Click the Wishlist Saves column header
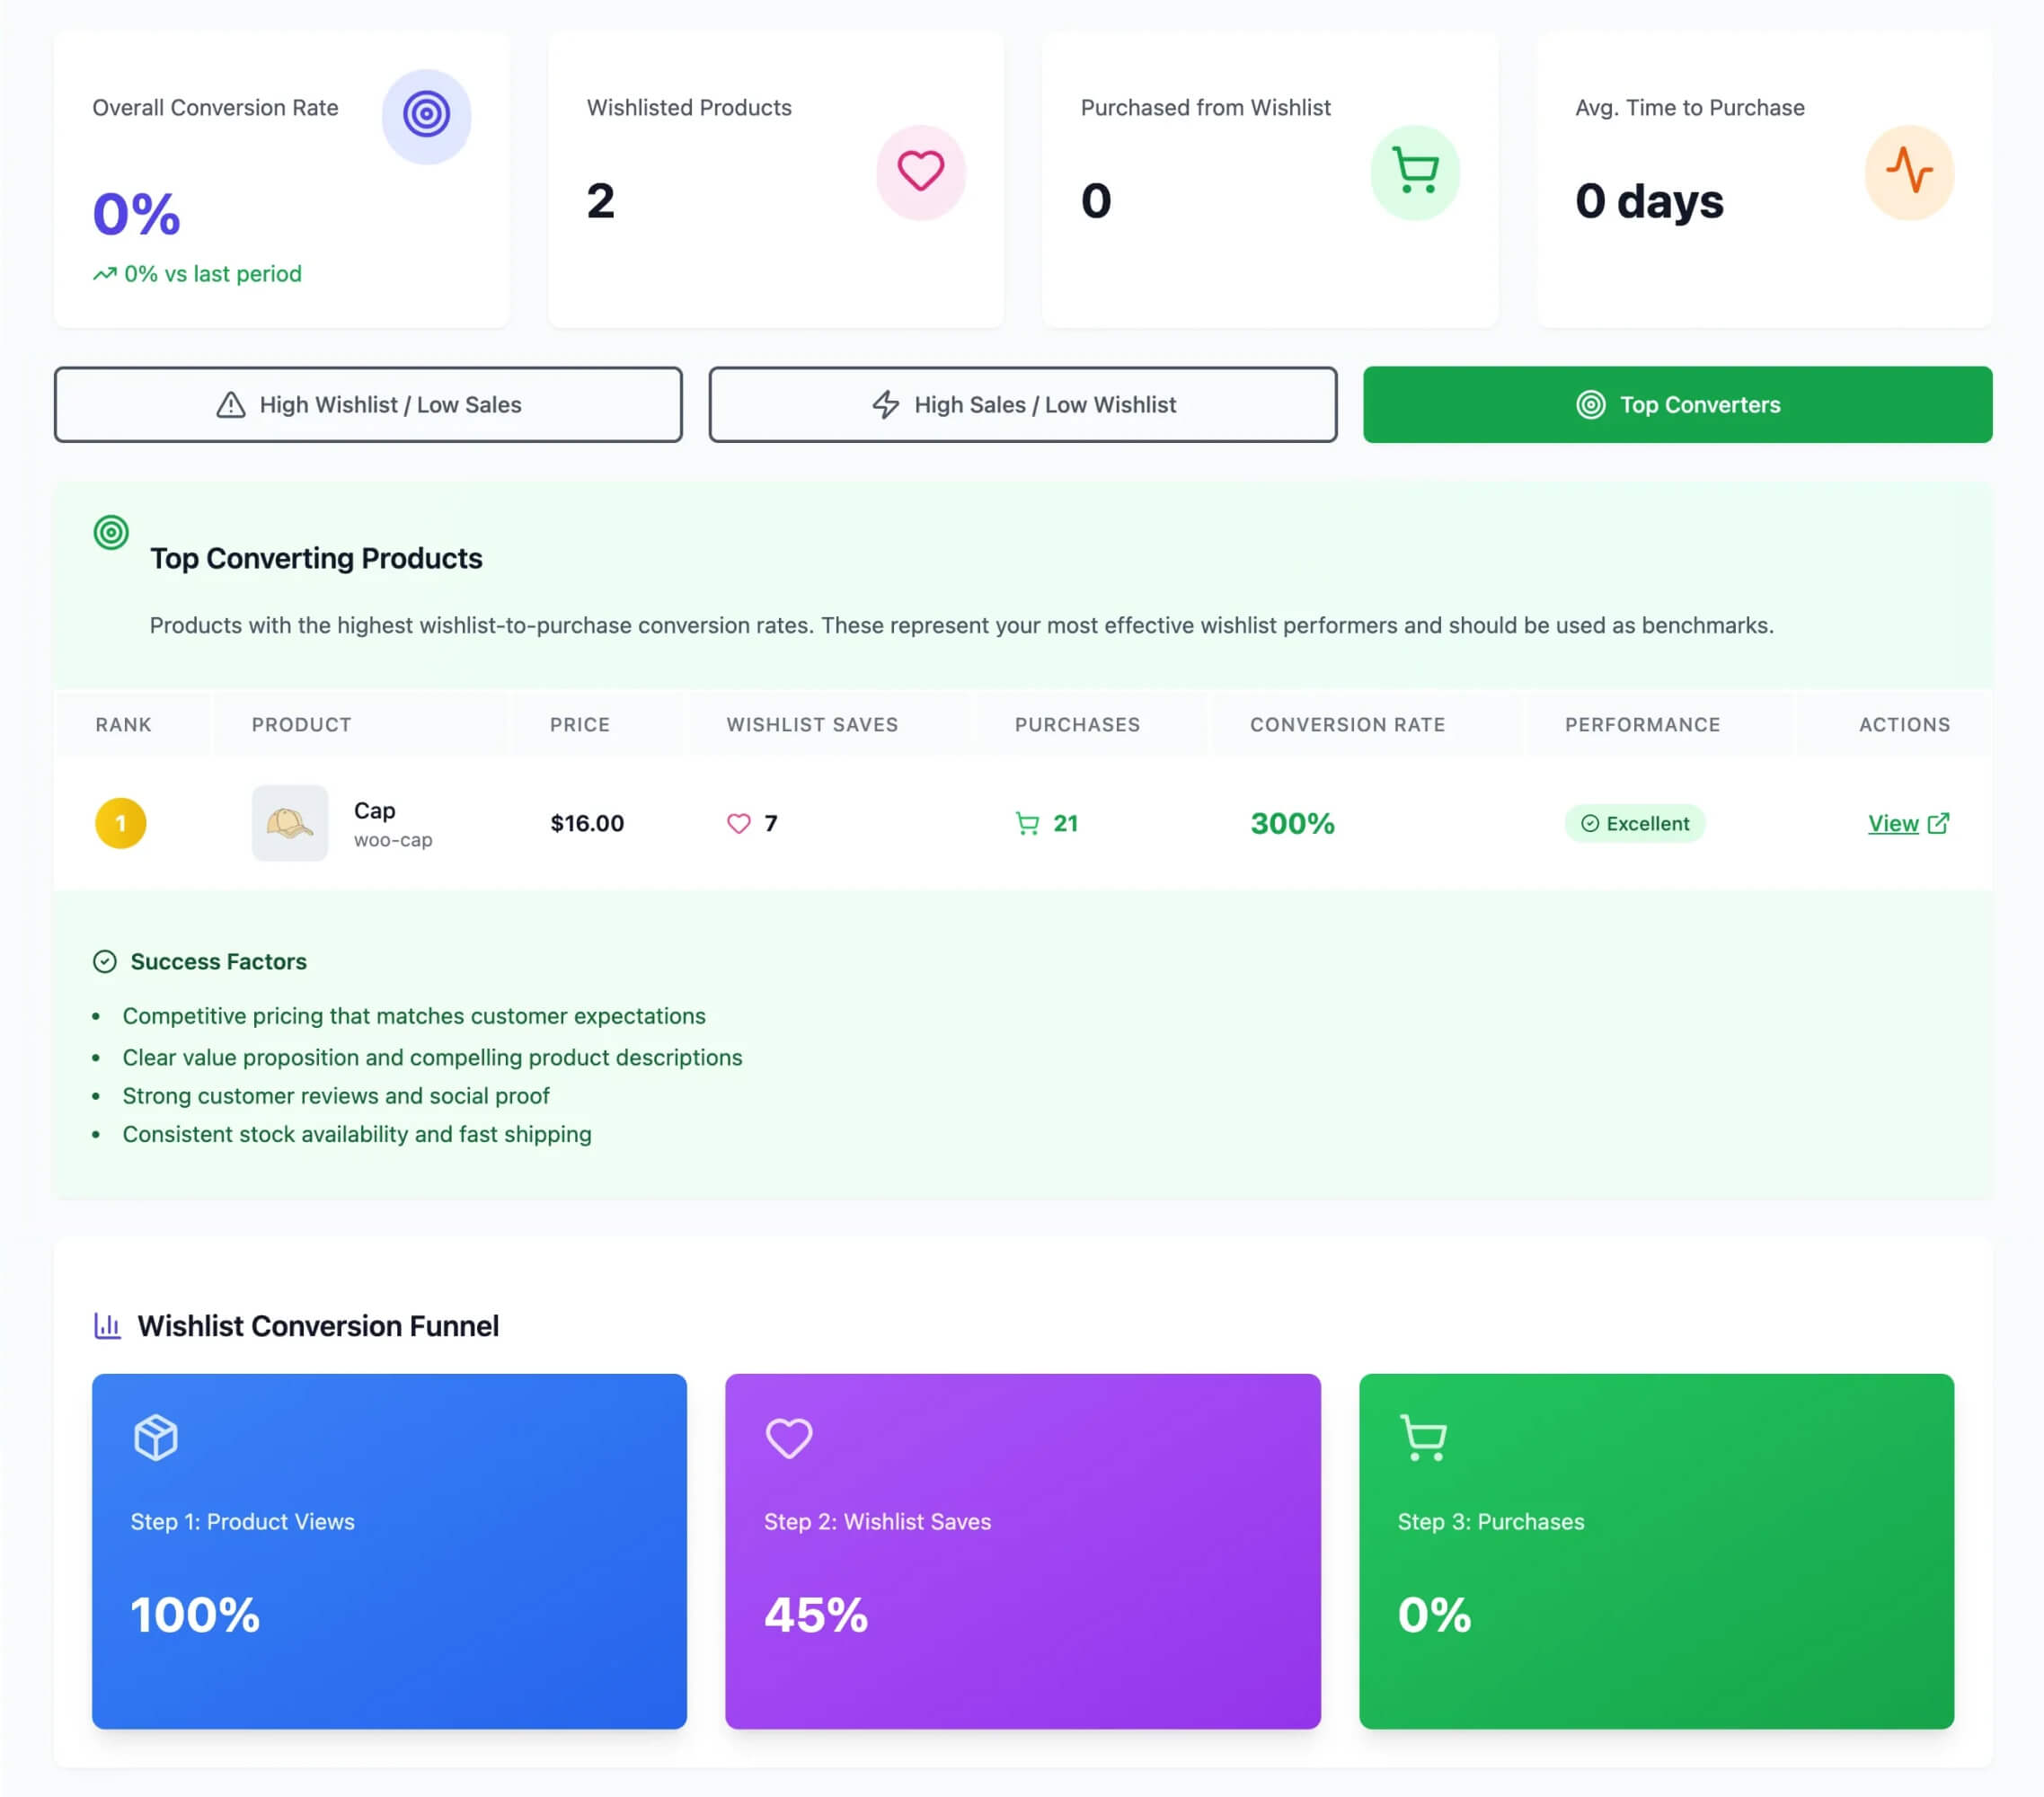 point(811,725)
